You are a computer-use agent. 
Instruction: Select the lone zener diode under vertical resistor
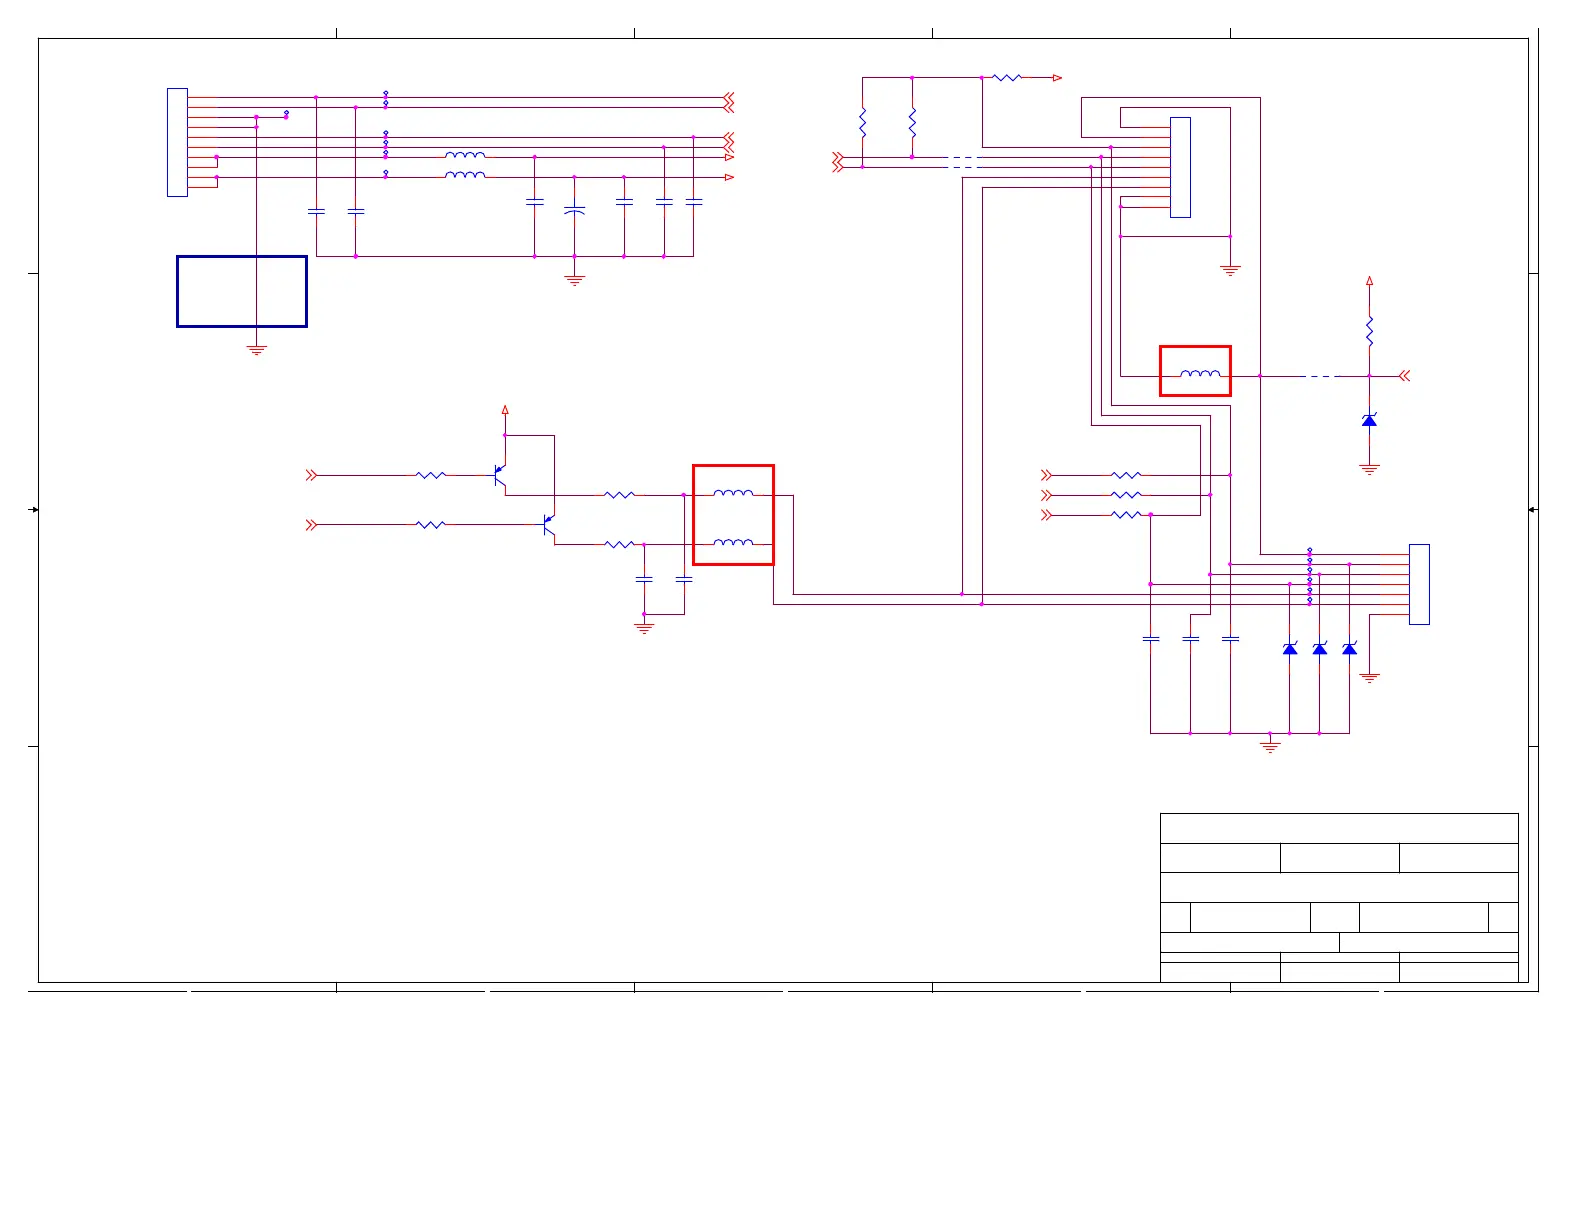(x=1369, y=420)
